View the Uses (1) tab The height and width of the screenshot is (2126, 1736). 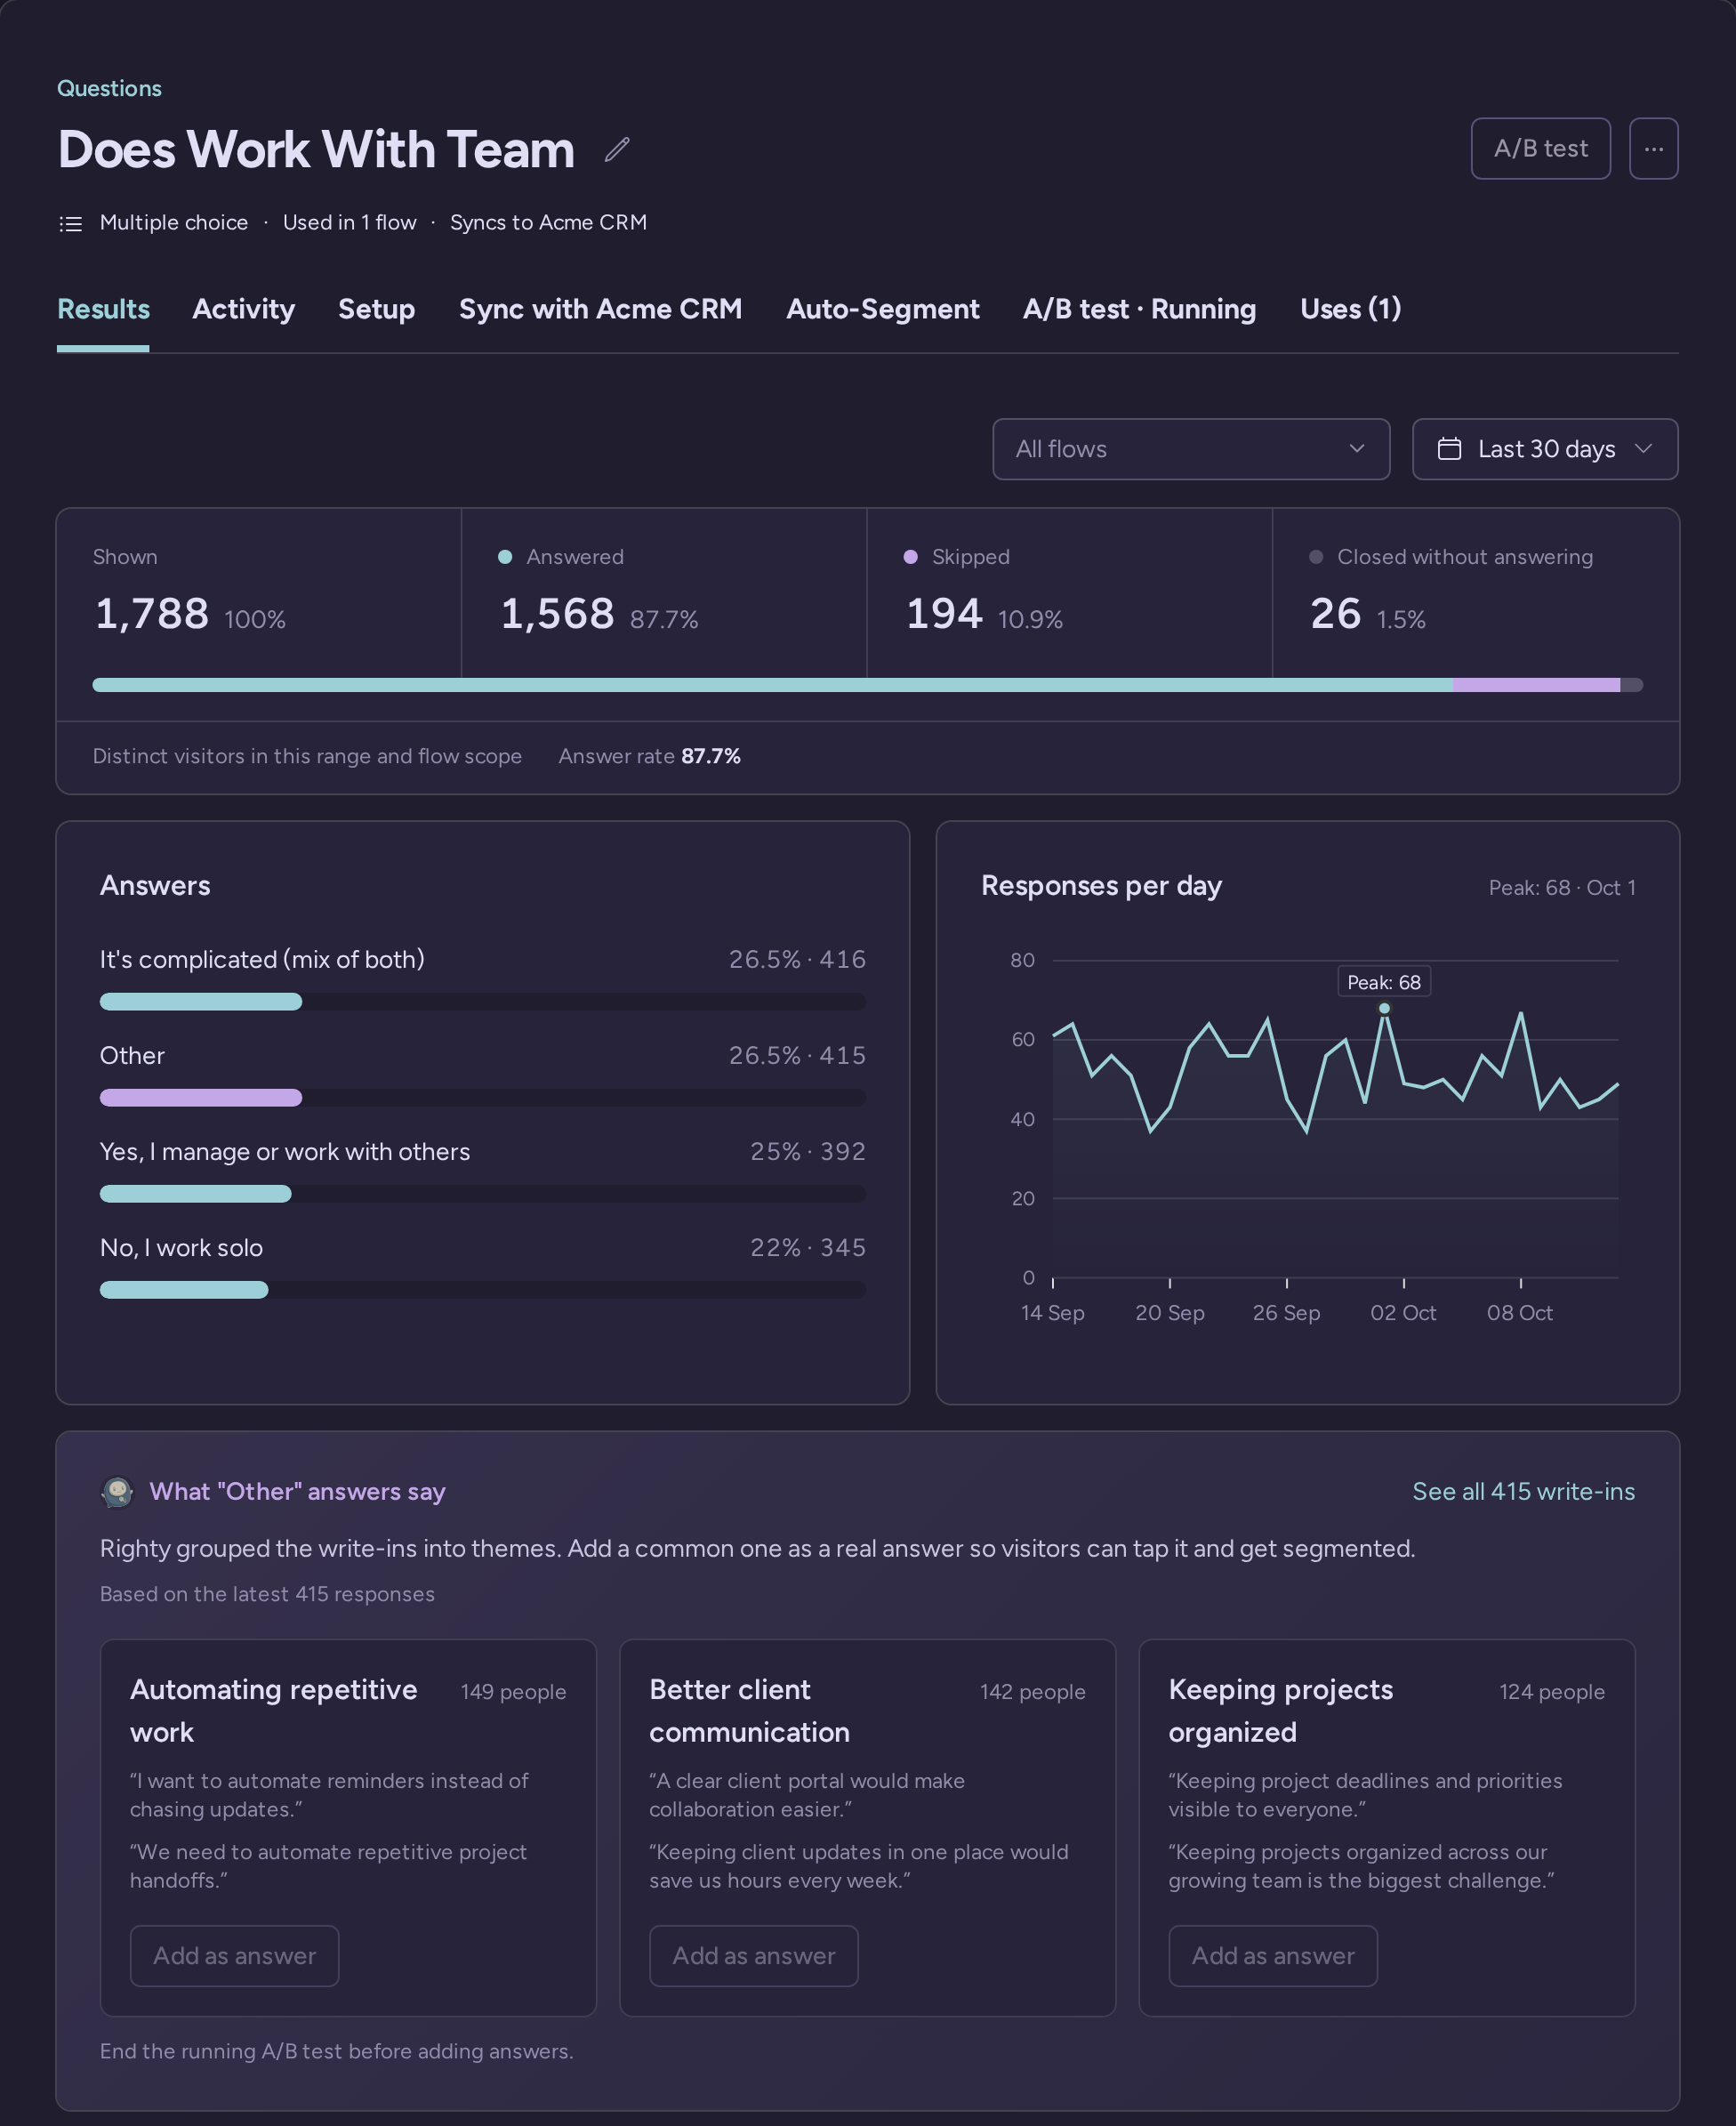click(1350, 309)
